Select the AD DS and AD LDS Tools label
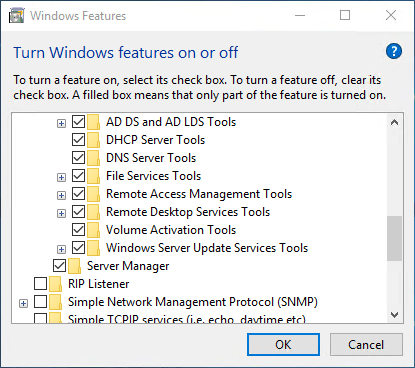Screen dimensions: 415x368 pyautogui.click(x=171, y=122)
